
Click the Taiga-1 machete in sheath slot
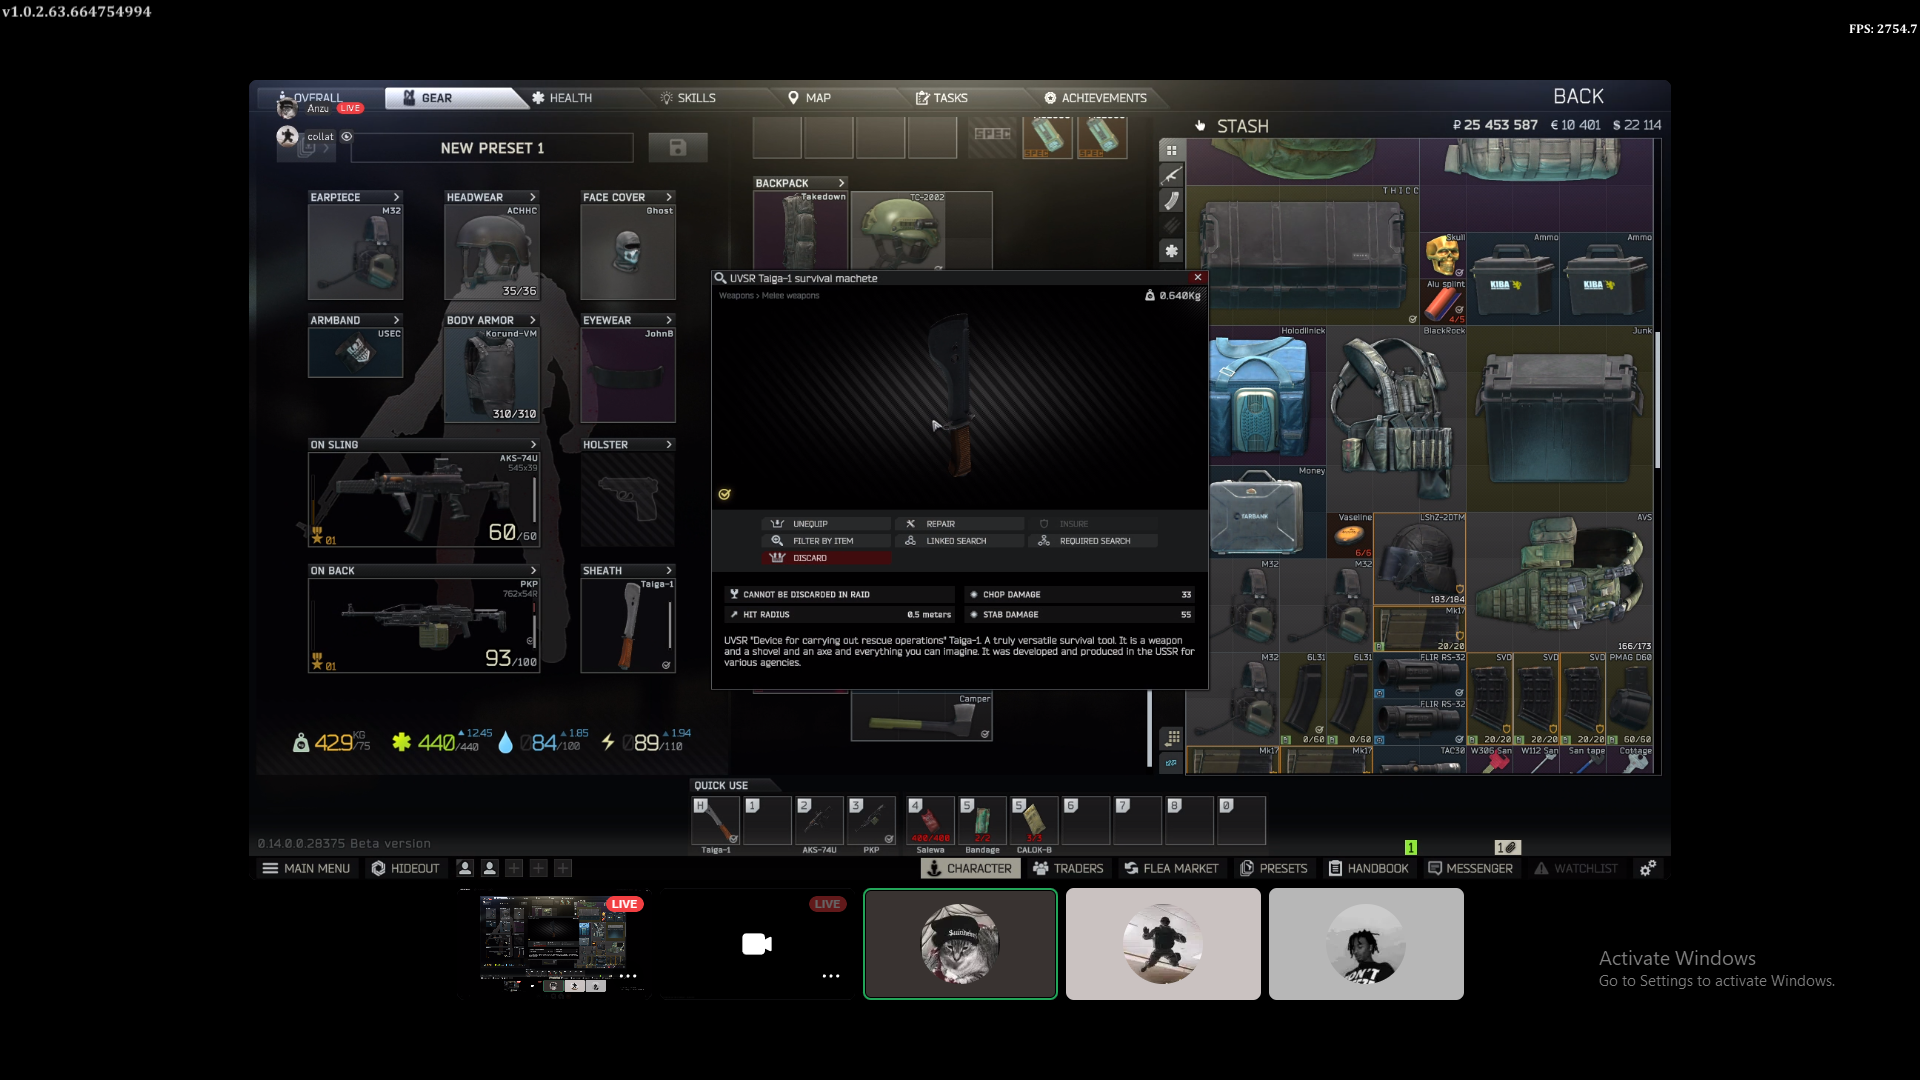[628, 625]
